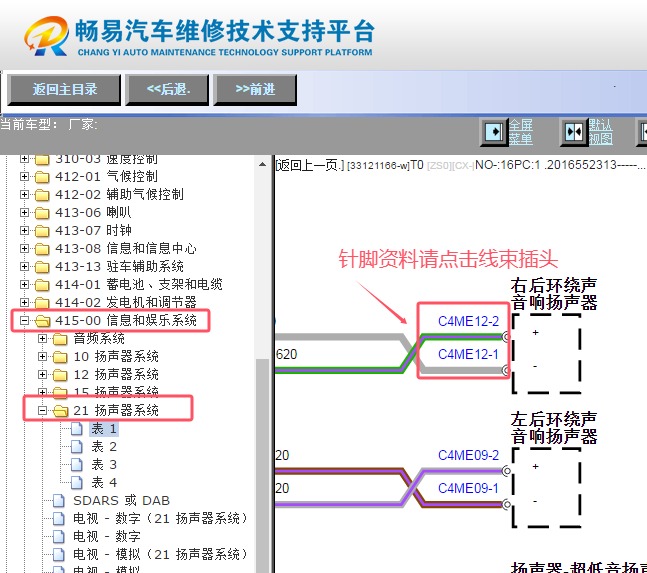The image size is (647, 573).
Task: Click the 表 3 document icon
Action: (77, 465)
